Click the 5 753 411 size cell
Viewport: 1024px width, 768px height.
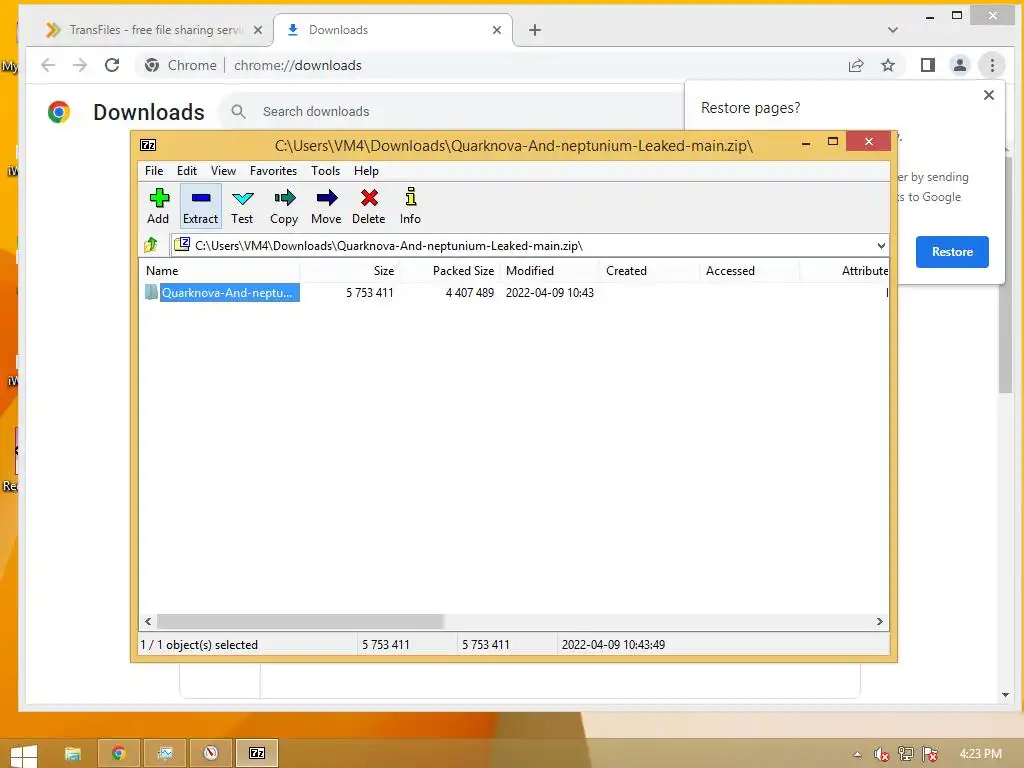pyautogui.click(x=370, y=293)
